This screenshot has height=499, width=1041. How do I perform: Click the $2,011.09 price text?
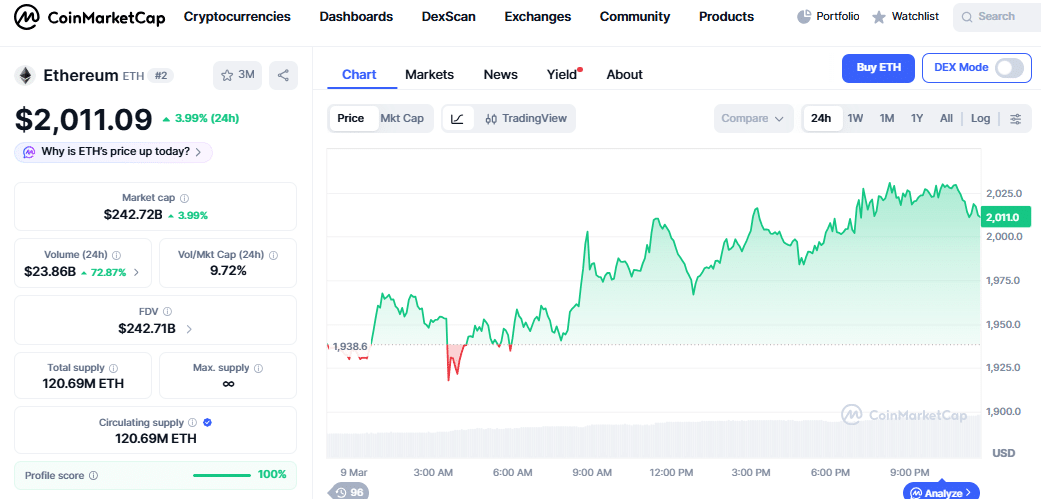(84, 119)
